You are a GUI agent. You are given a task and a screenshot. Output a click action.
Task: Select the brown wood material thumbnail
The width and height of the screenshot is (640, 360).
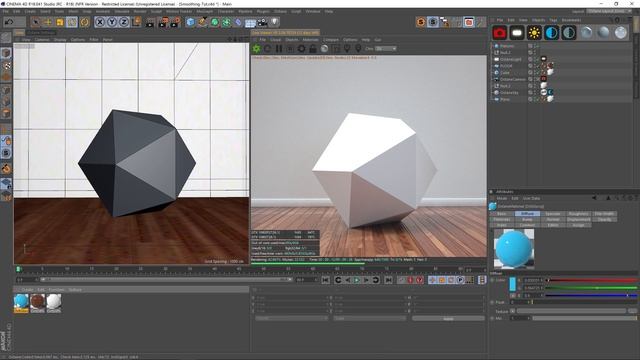point(38,302)
